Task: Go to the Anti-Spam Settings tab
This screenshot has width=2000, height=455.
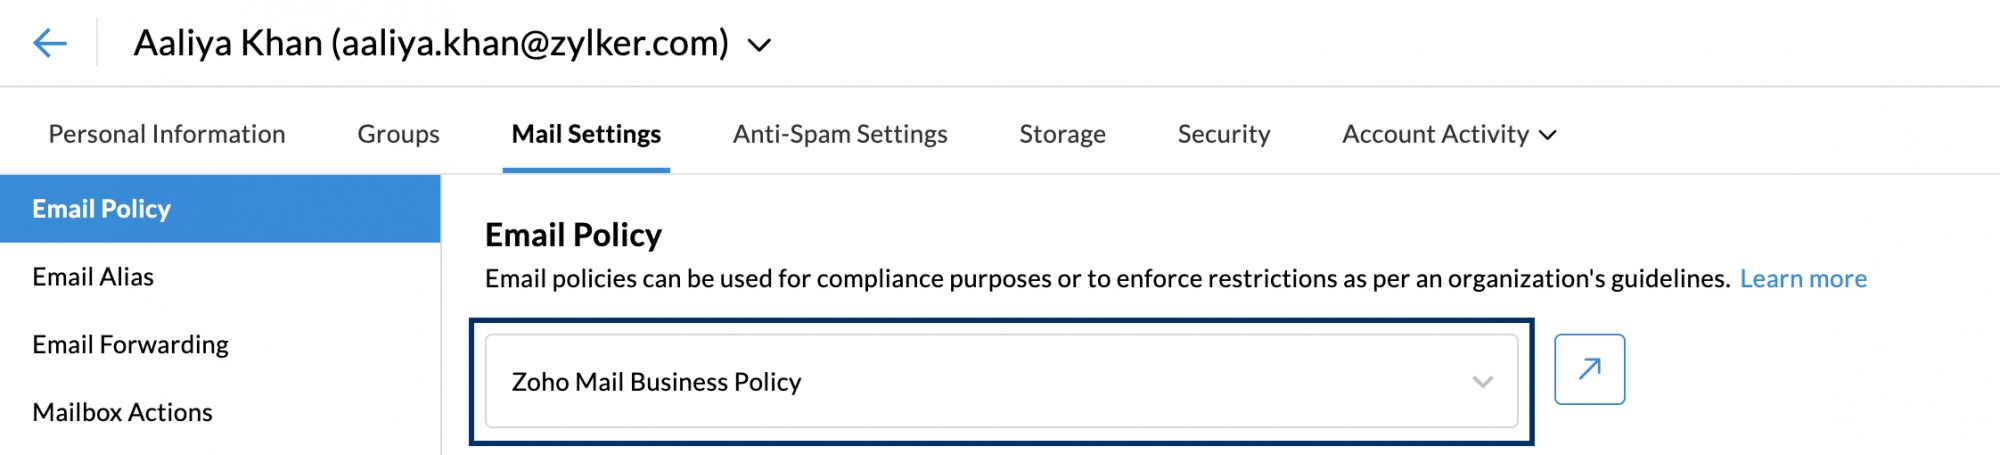Action: pos(840,134)
